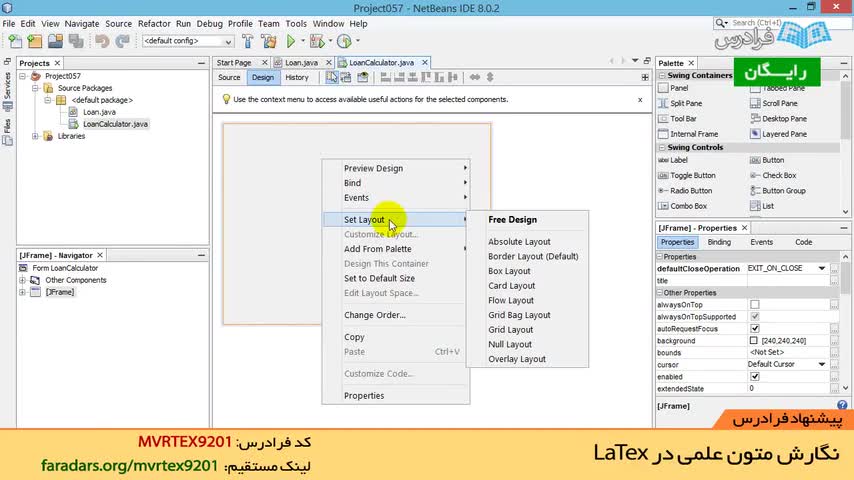The height and width of the screenshot is (480, 854).
Task: Open the Run Project dropdown arrow
Action: pos(303,41)
